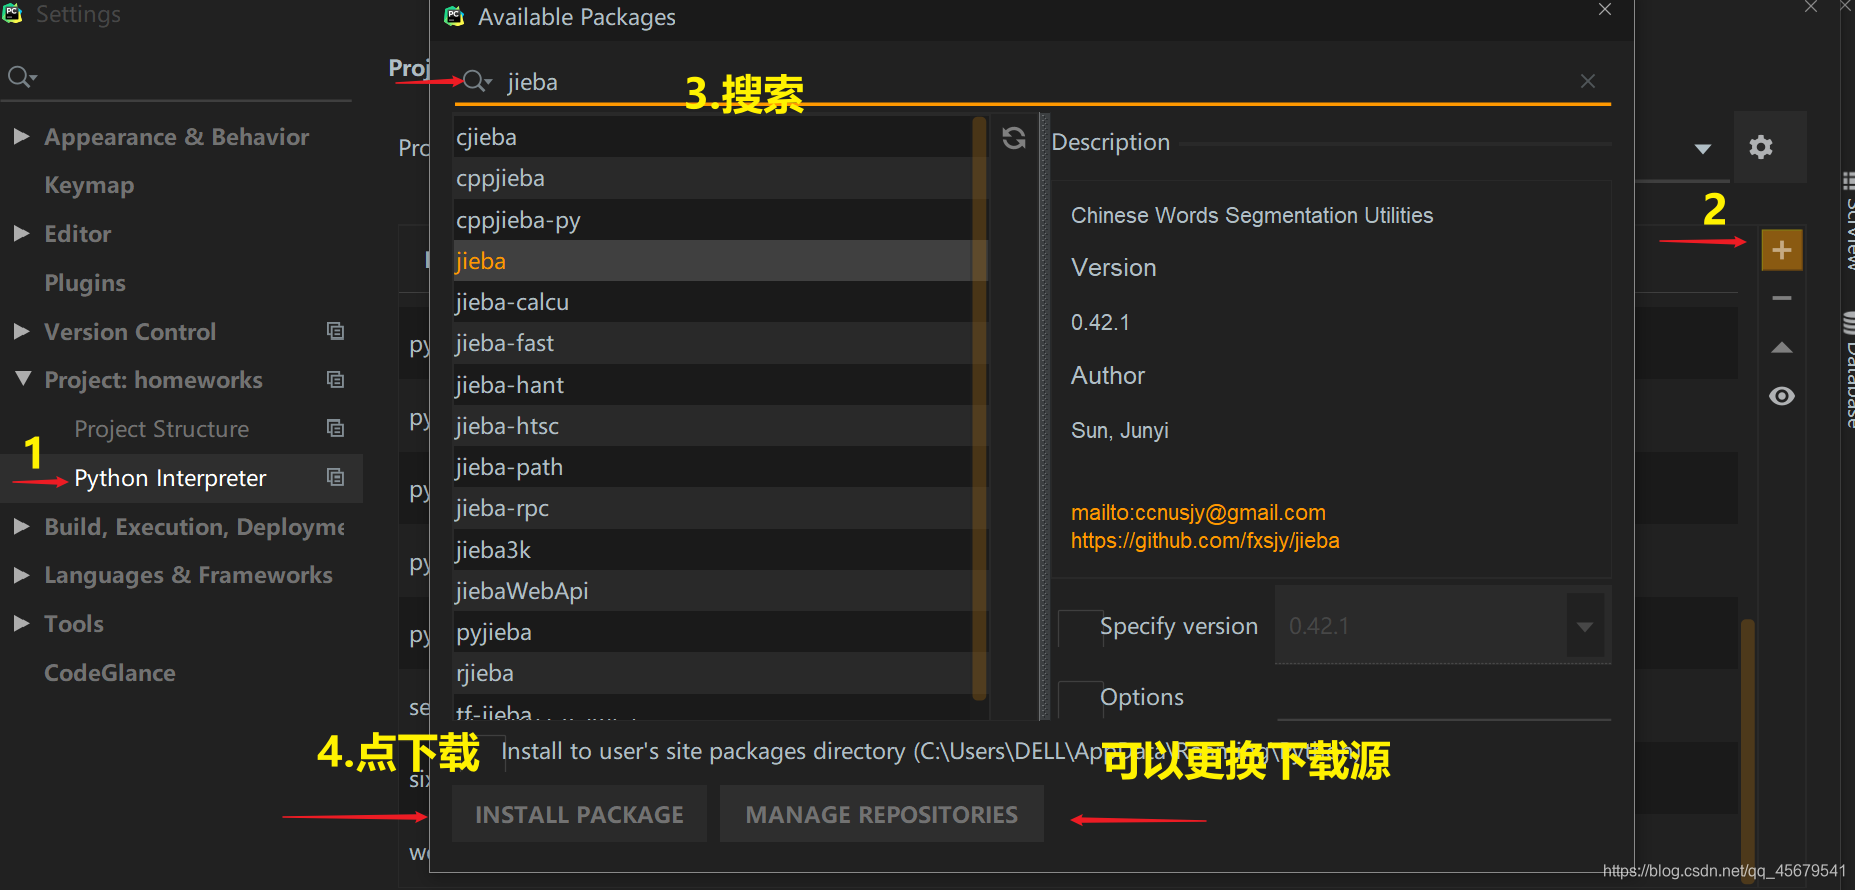Click the upgrade package arrow icon

coord(1782,348)
